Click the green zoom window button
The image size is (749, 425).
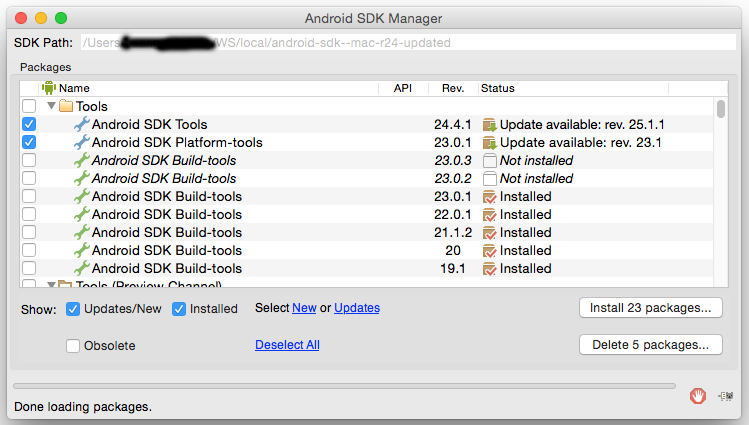(61, 18)
